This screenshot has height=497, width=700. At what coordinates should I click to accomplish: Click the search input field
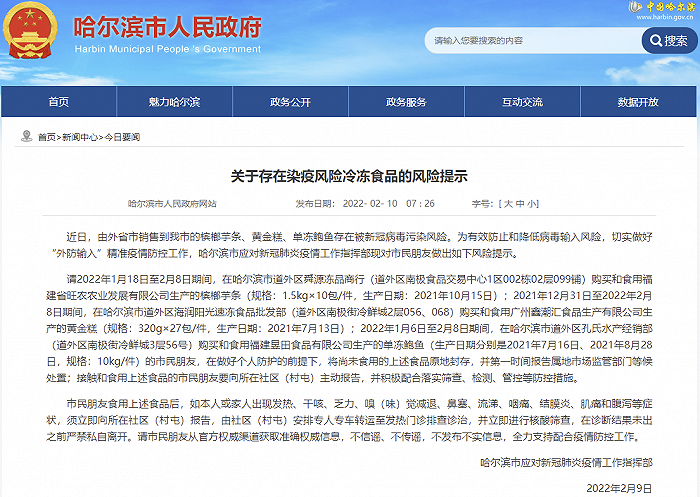[530, 41]
